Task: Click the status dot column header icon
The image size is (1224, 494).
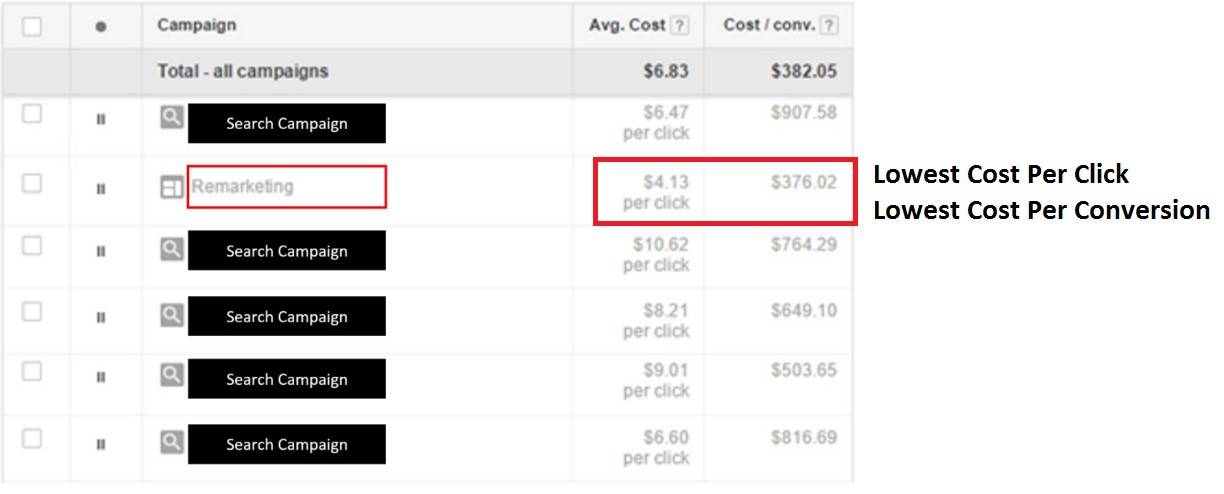Action: [x=100, y=27]
